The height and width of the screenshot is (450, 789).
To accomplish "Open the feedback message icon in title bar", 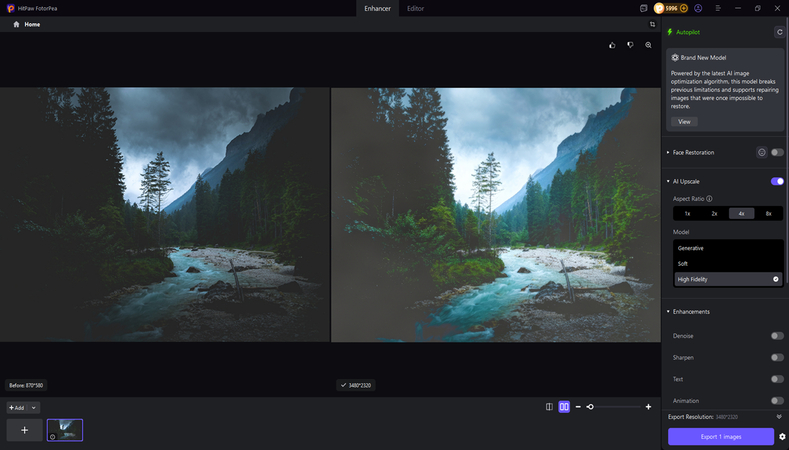I will click(x=643, y=9).
